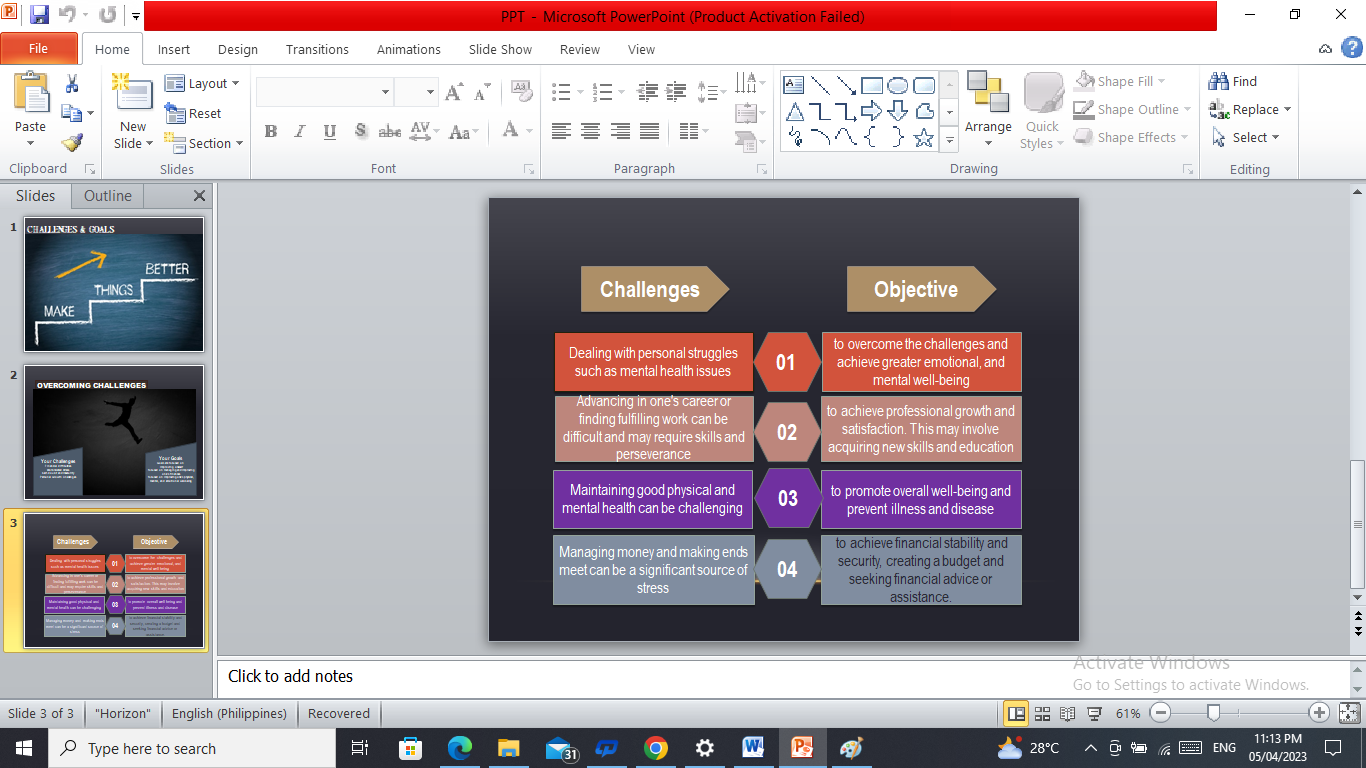Select the Text Box shape
This screenshot has height=768, width=1366.
[794, 85]
